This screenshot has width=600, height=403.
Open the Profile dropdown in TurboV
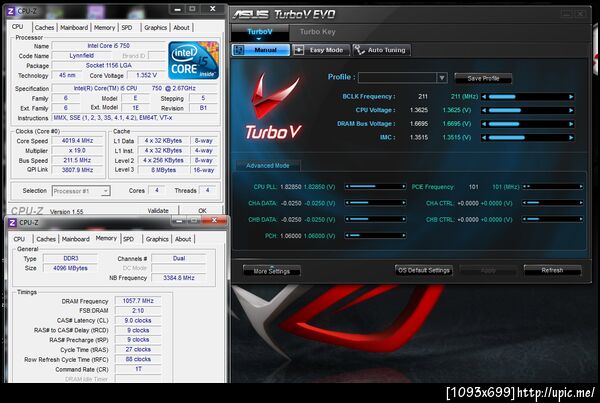click(x=442, y=78)
